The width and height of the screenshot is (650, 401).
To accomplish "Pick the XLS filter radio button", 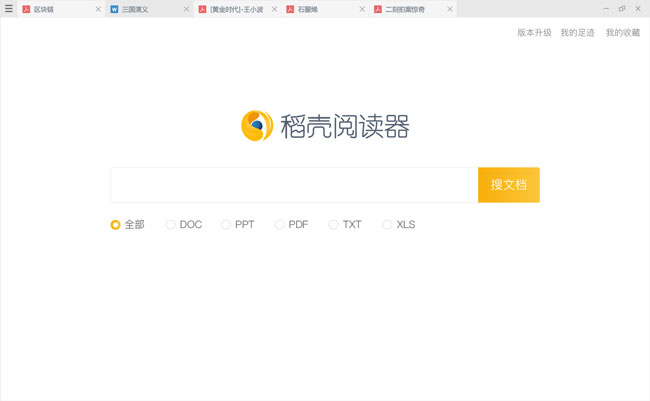I will point(387,225).
